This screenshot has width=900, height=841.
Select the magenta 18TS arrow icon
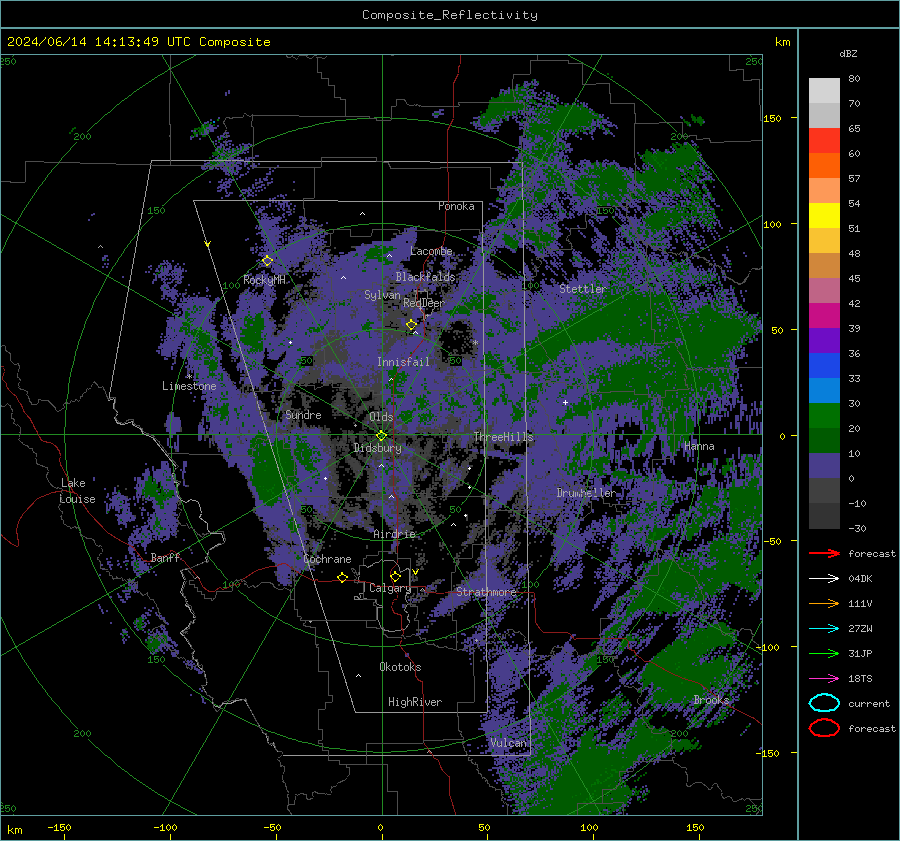tap(824, 679)
